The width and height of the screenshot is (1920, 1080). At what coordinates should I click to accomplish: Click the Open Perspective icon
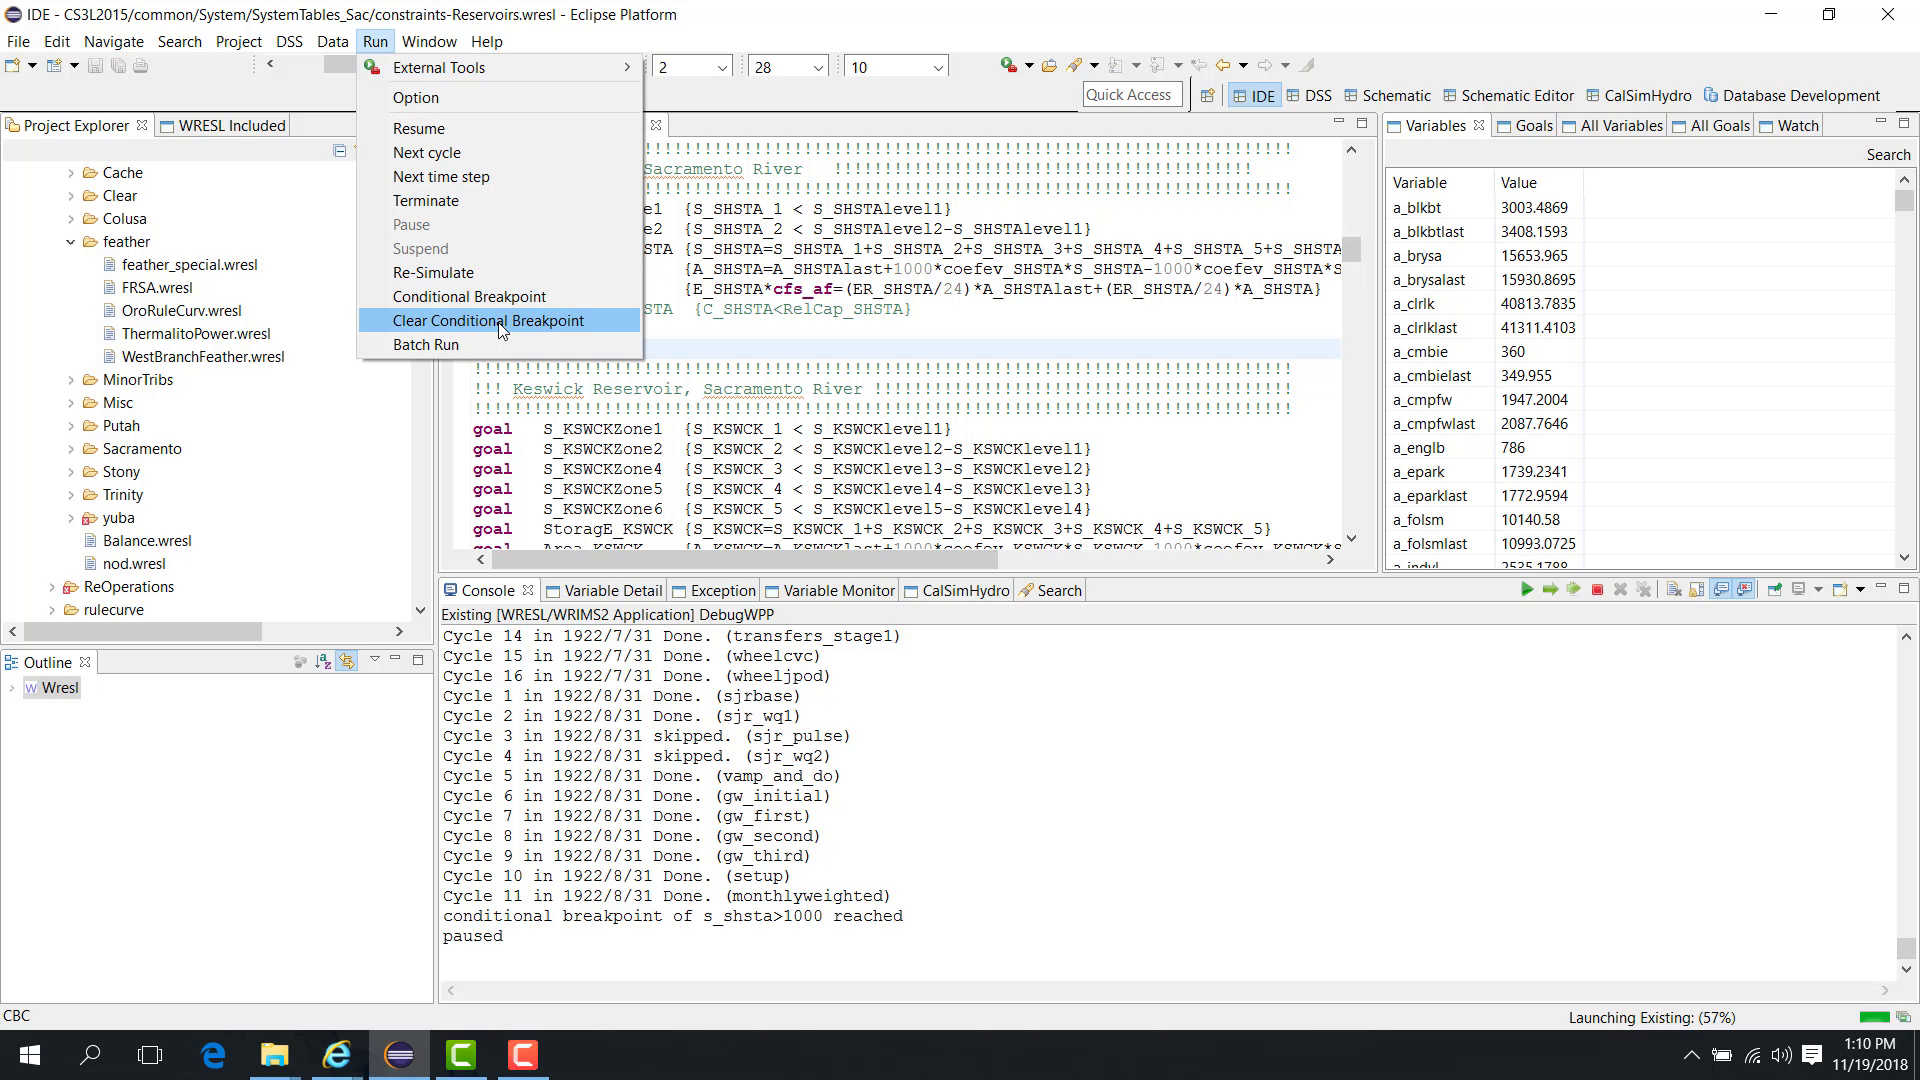pyautogui.click(x=1207, y=96)
